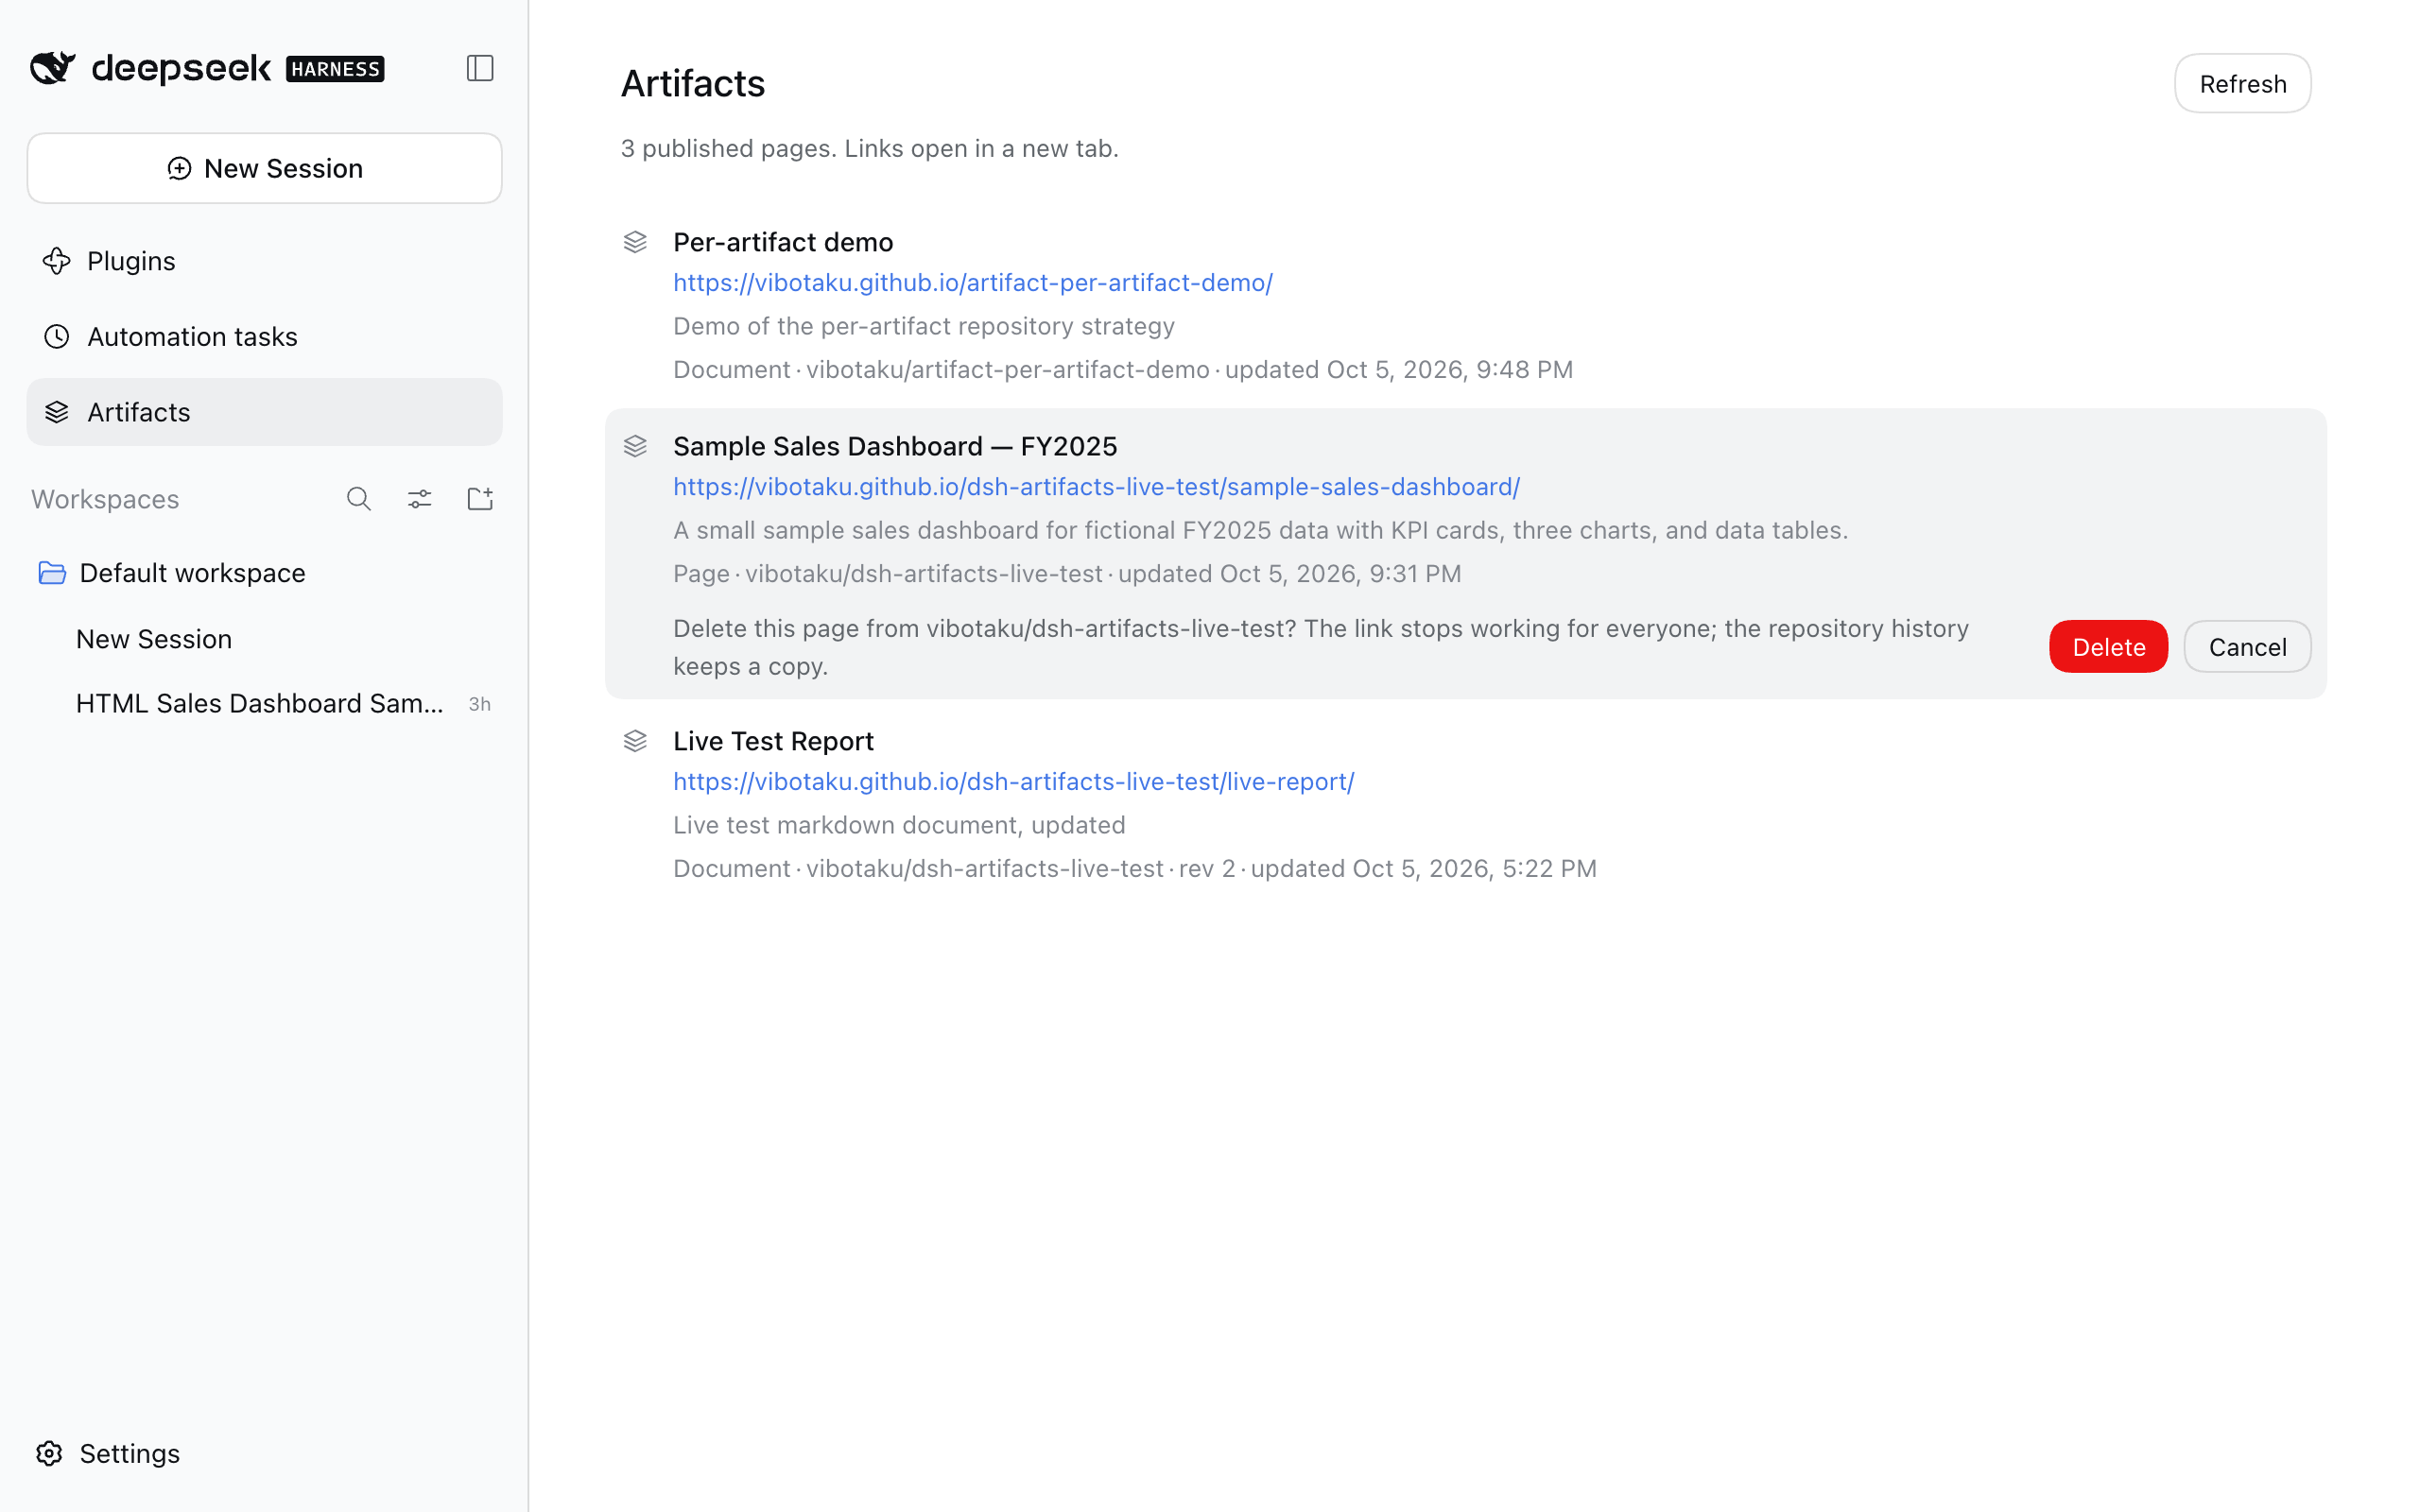
Task: Open the live-report link
Action: (x=1013, y=782)
